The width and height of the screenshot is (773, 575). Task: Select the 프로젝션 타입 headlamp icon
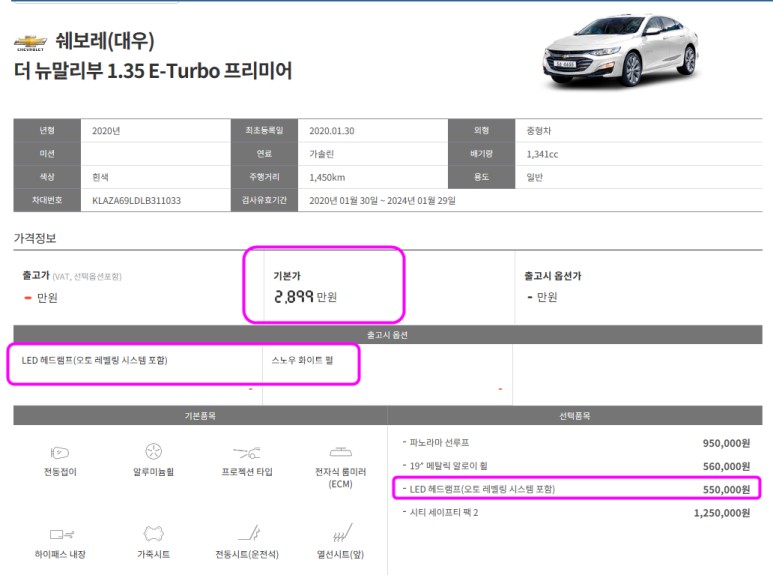246,452
